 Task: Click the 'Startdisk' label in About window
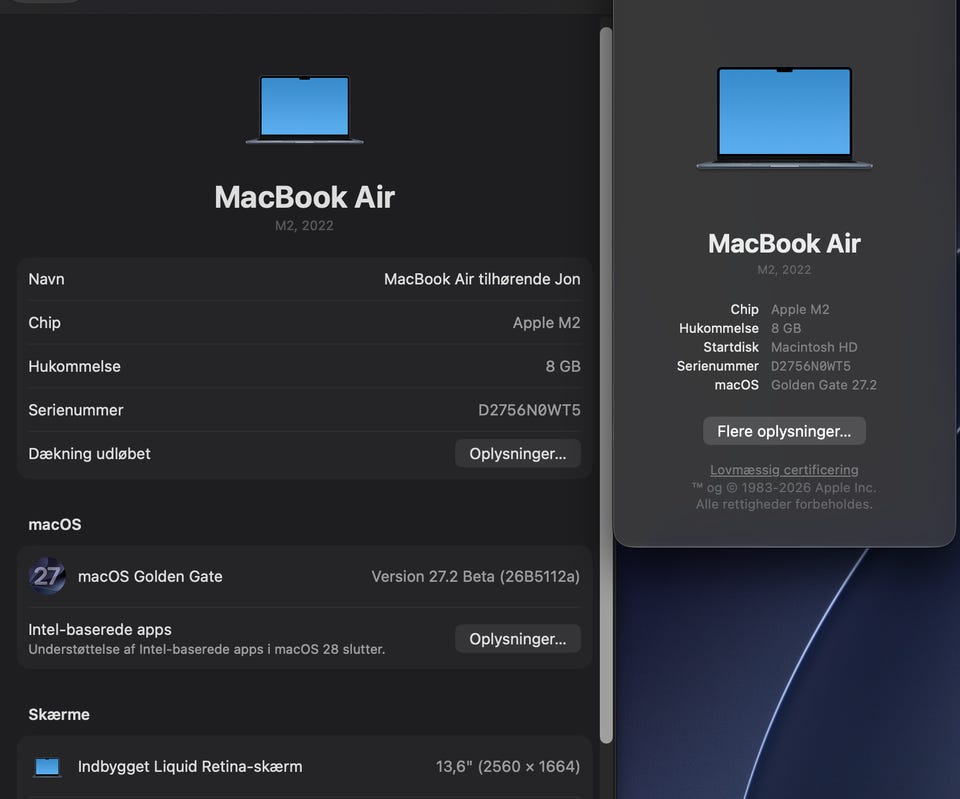(730, 347)
